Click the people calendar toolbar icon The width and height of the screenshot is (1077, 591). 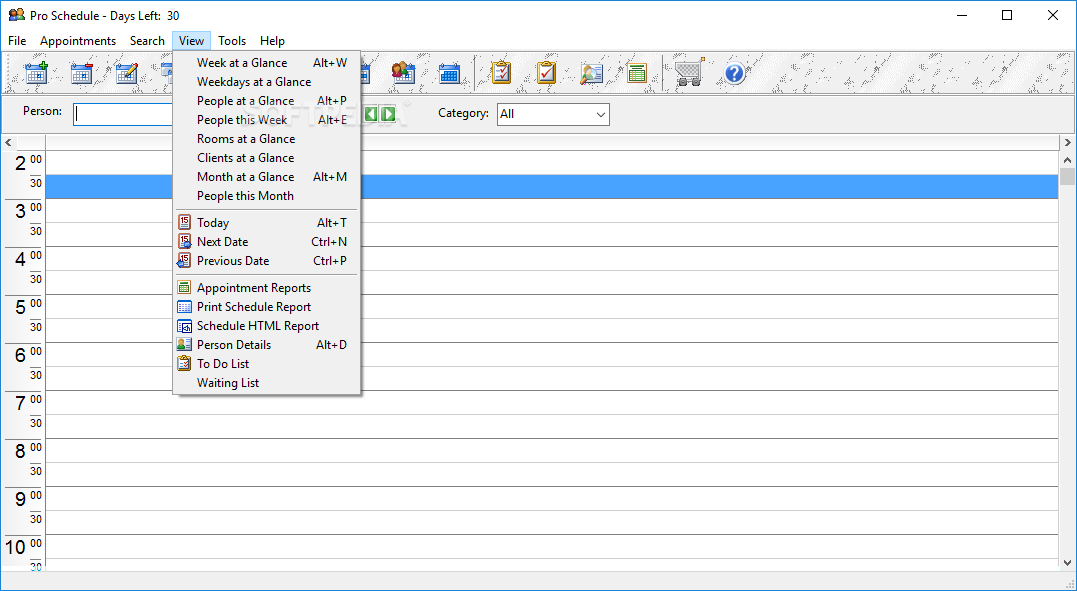click(x=404, y=72)
